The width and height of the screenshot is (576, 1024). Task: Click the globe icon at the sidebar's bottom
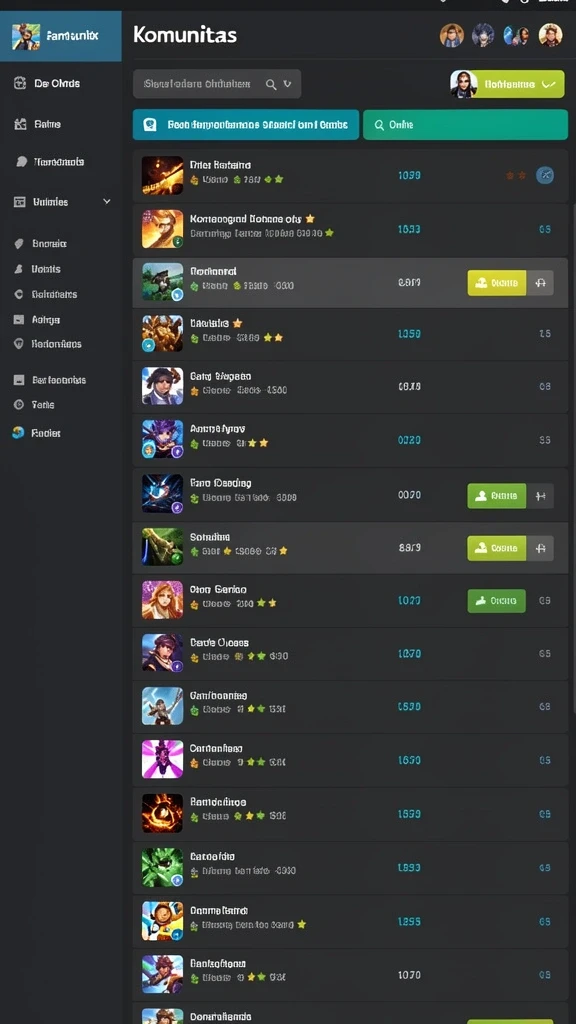[18, 432]
